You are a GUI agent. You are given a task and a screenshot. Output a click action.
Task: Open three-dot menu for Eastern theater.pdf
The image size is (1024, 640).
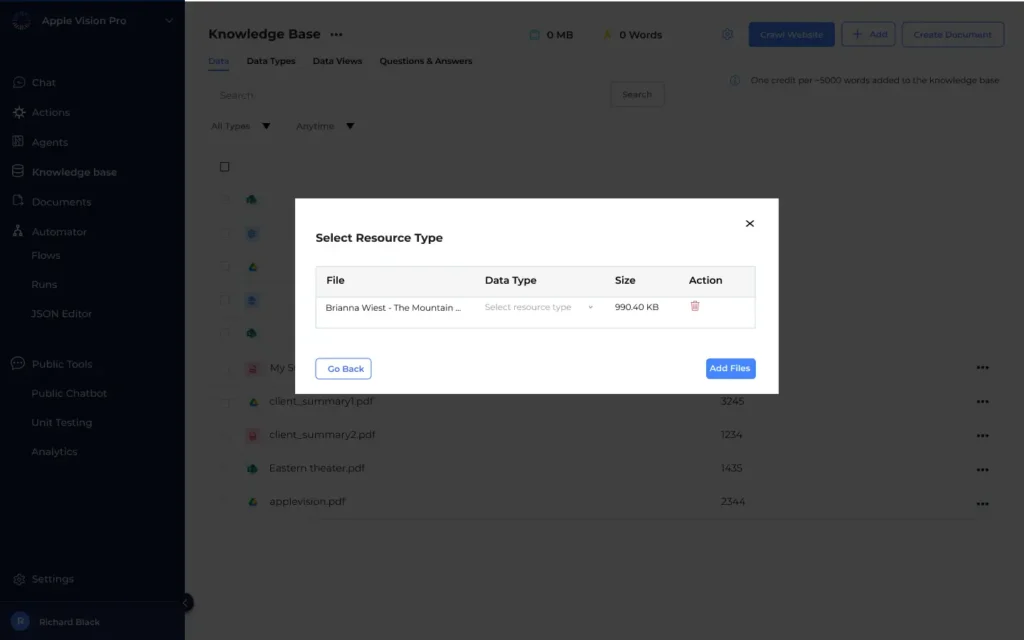[x=982, y=470]
